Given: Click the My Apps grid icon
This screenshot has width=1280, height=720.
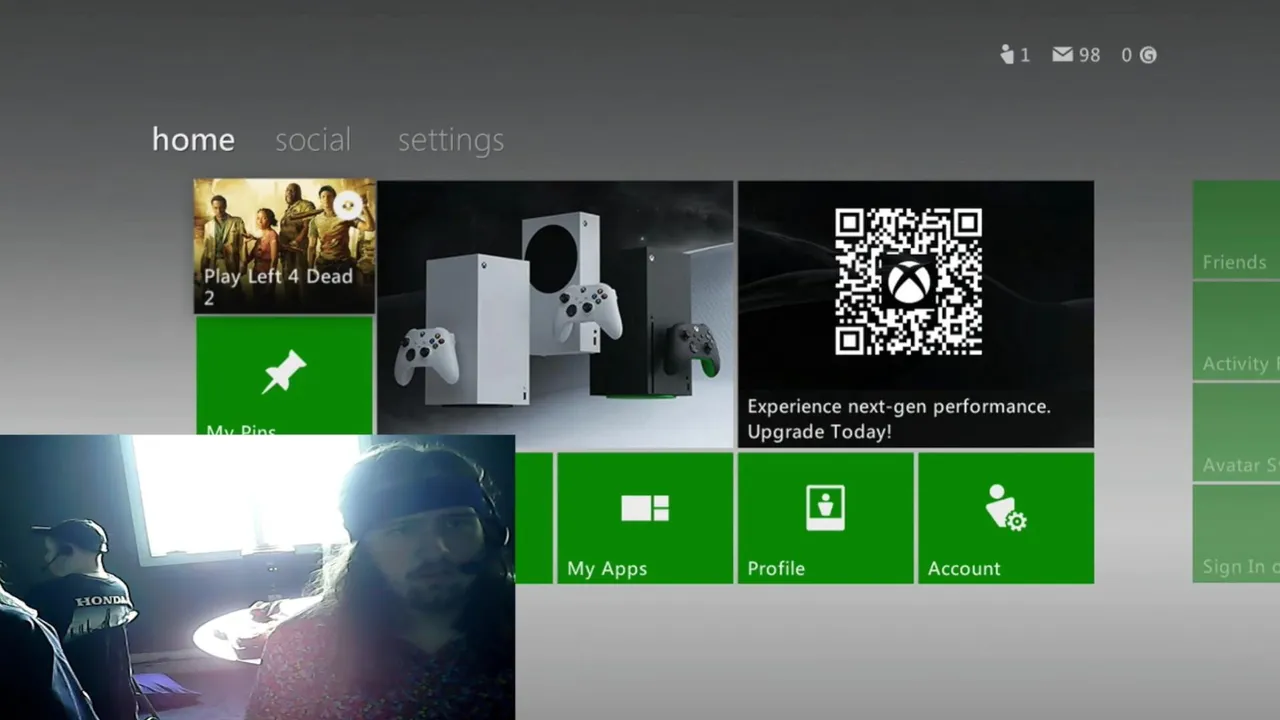Looking at the screenshot, I should tap(645, 508).
